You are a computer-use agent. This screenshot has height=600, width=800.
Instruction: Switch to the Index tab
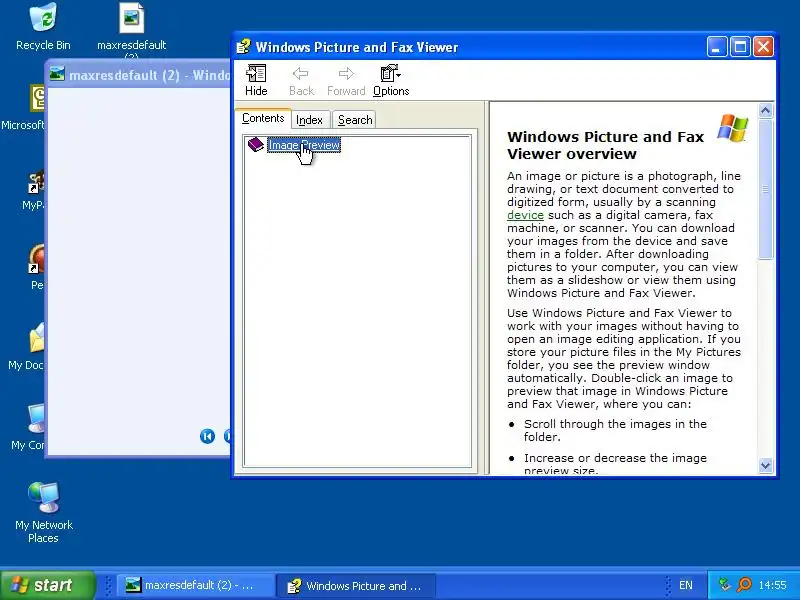[309, 120]
